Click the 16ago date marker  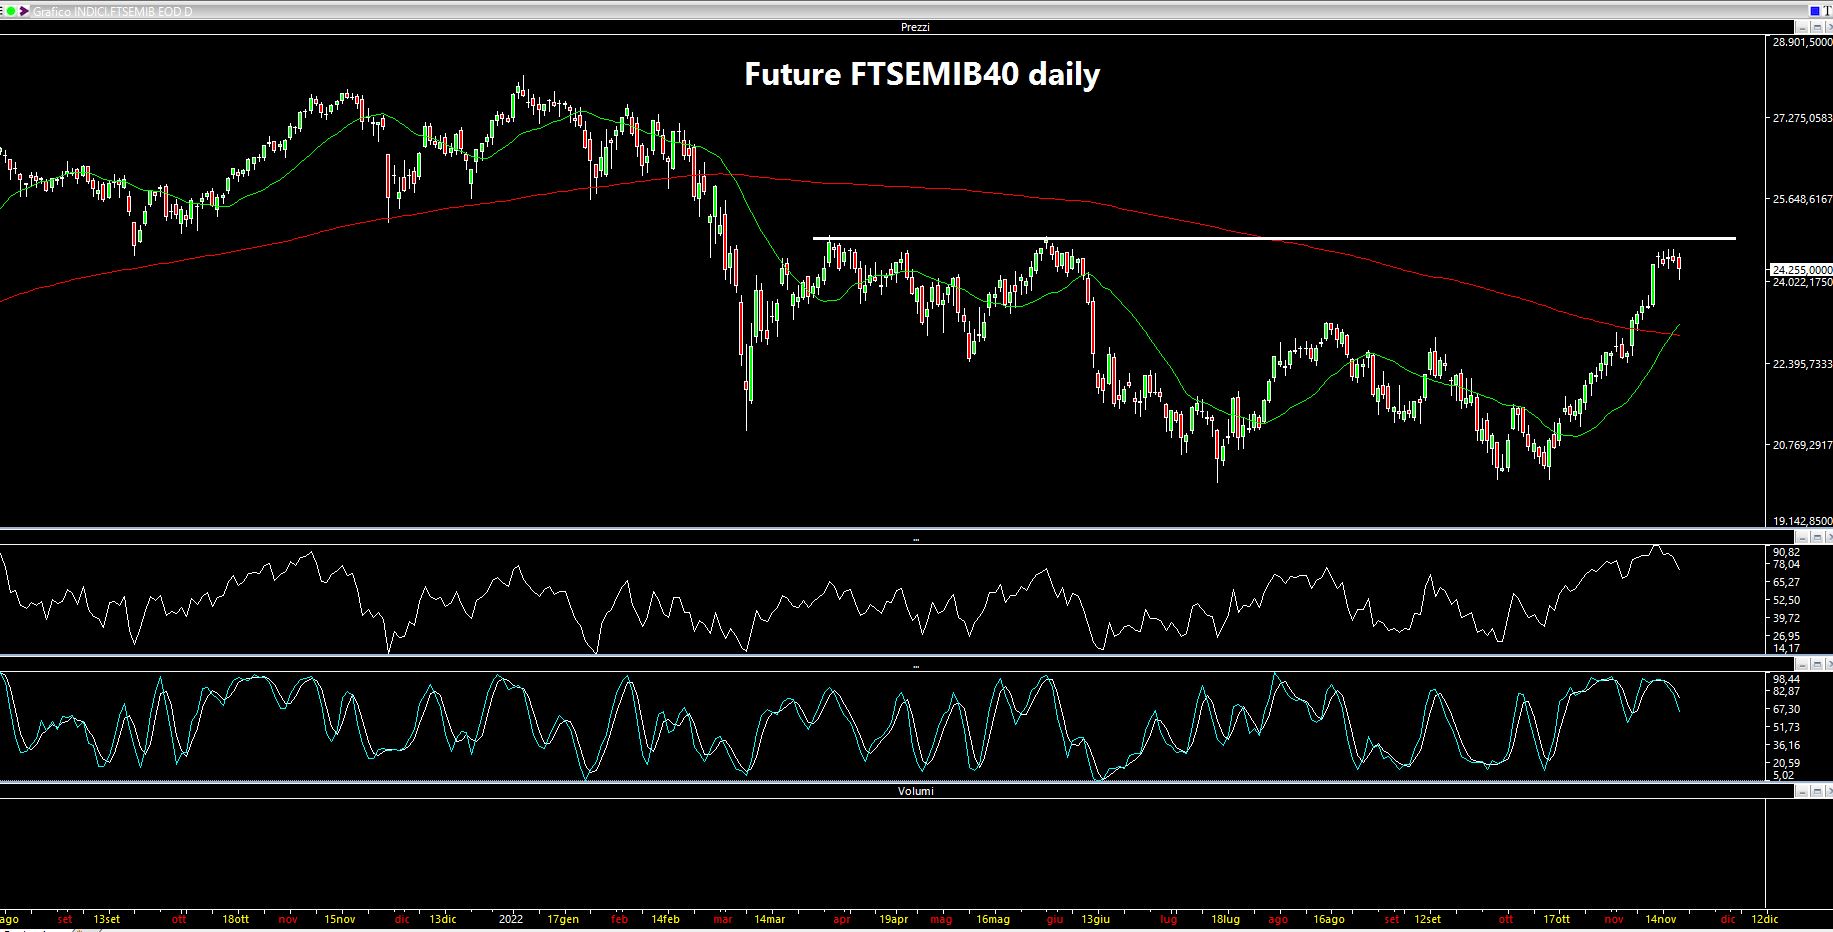[x=1329, y=919]
